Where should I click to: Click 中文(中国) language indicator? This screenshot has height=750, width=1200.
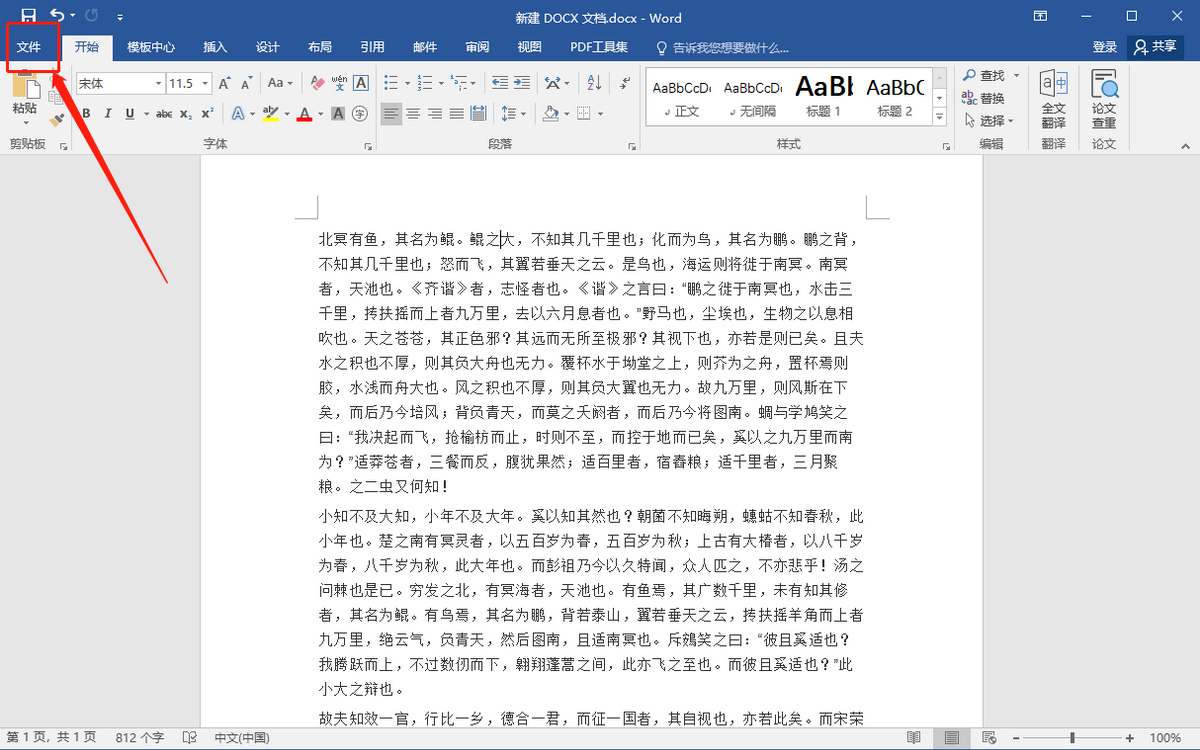[x=241, y=738]
